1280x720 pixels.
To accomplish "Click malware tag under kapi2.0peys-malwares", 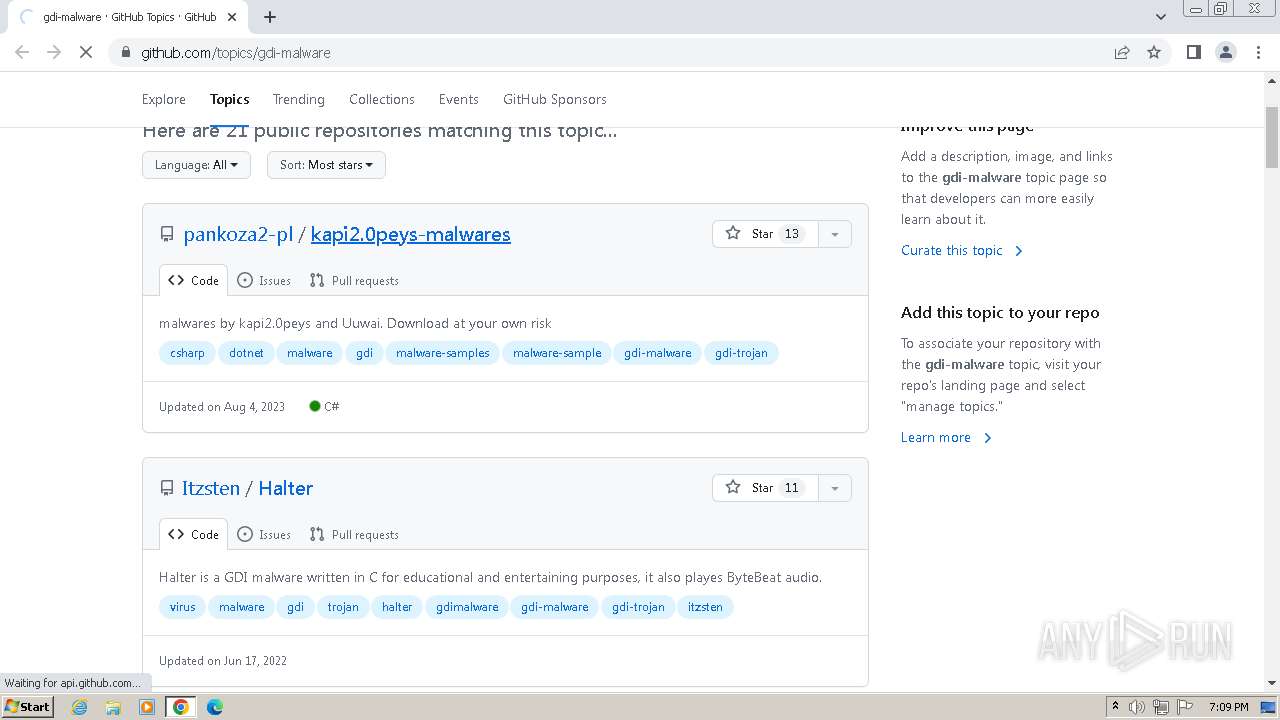I will pos(310,353).
